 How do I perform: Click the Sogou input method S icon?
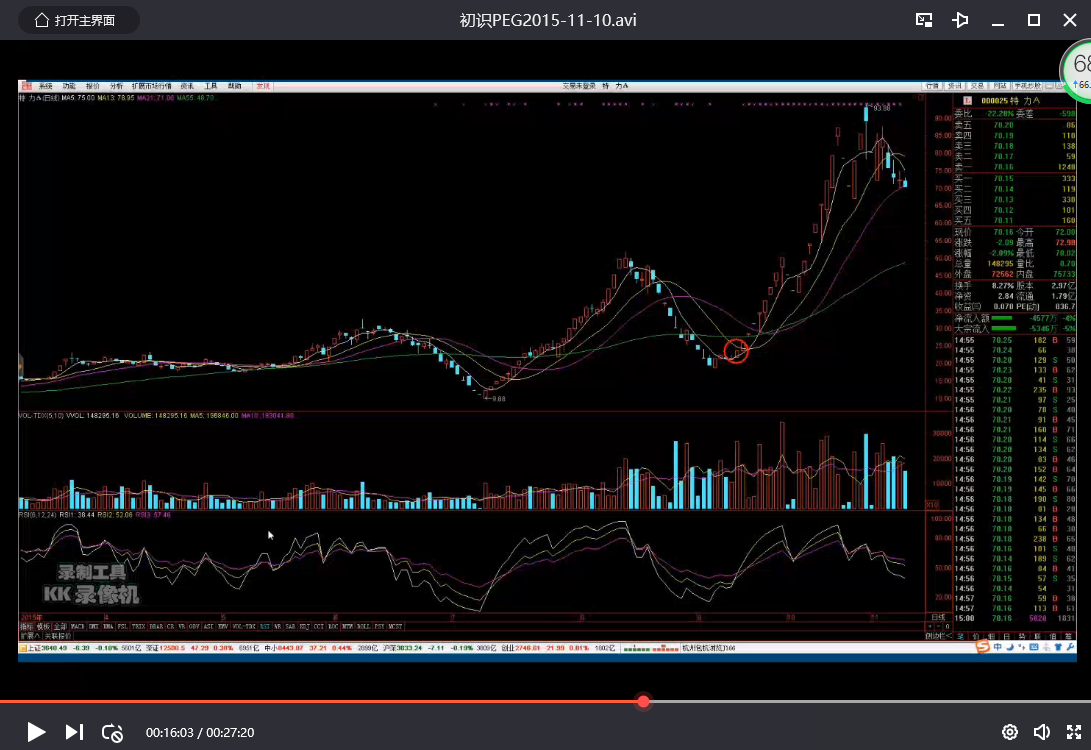click(983, 648)
